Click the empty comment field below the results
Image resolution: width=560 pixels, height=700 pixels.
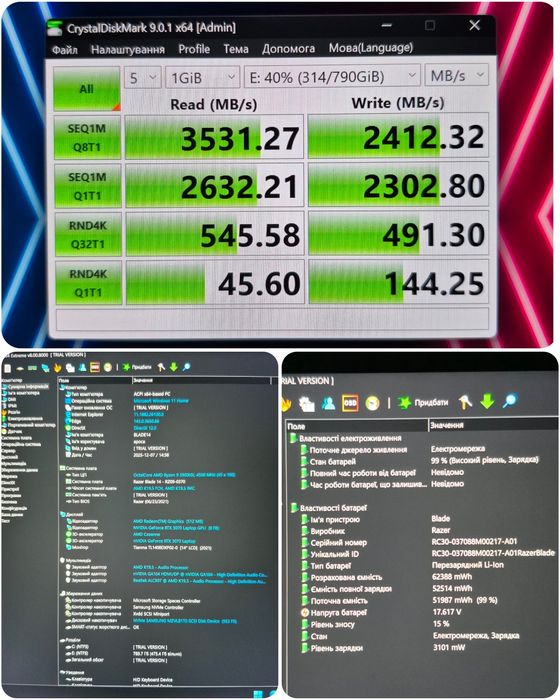272,319
